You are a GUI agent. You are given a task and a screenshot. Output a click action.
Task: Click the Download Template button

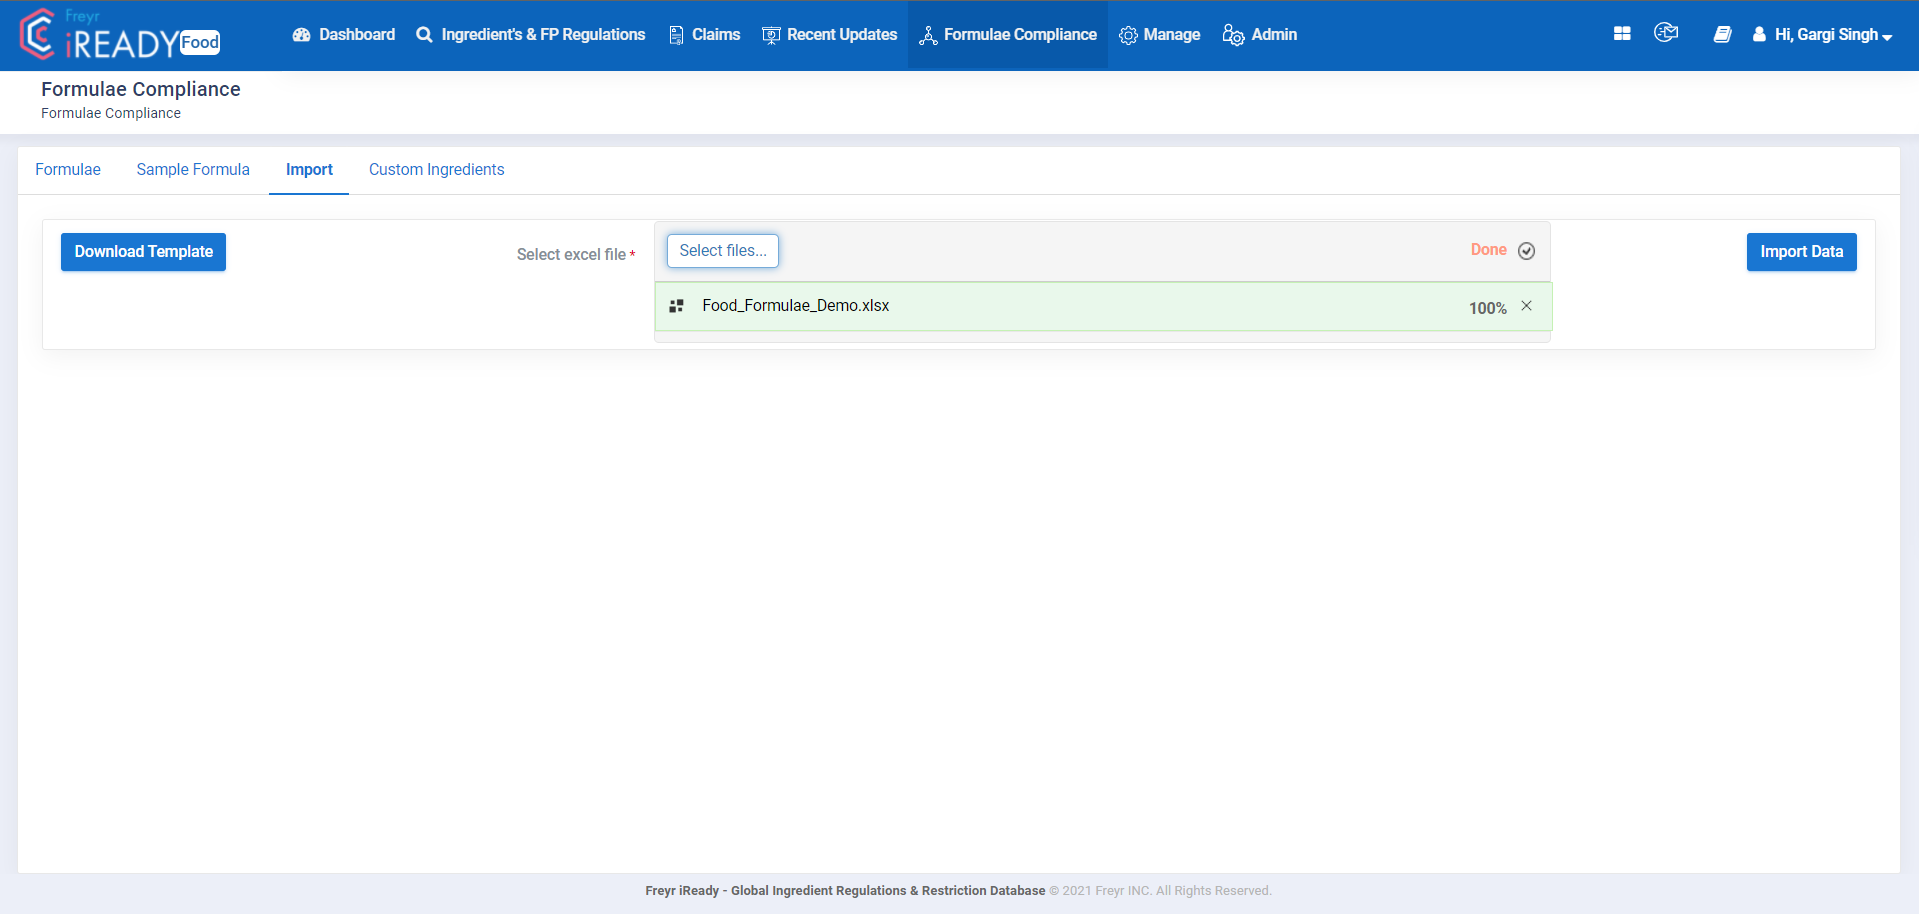pyautogui.click(x=142, y=251)
